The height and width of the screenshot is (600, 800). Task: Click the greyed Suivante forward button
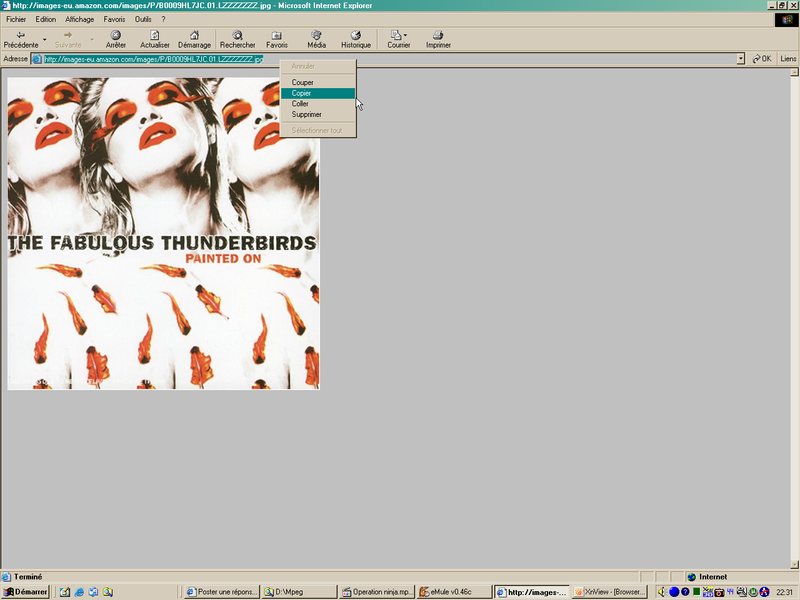(x=68, y=39)
